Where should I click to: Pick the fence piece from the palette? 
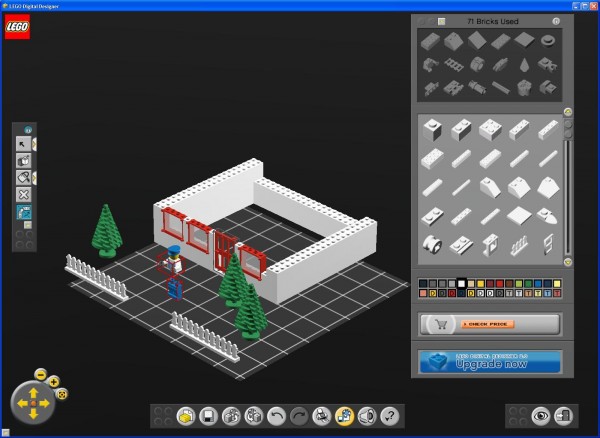[x=519, y=245]
